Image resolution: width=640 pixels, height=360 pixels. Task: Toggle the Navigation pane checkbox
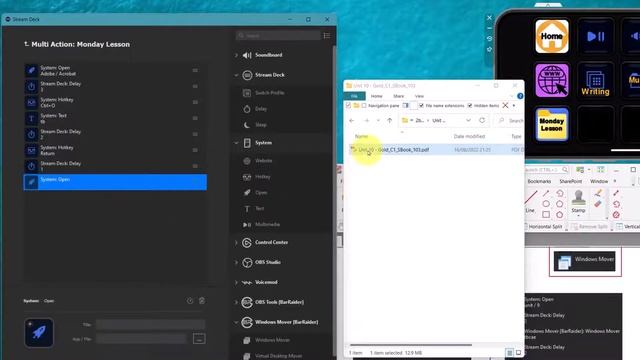(364, 106)
